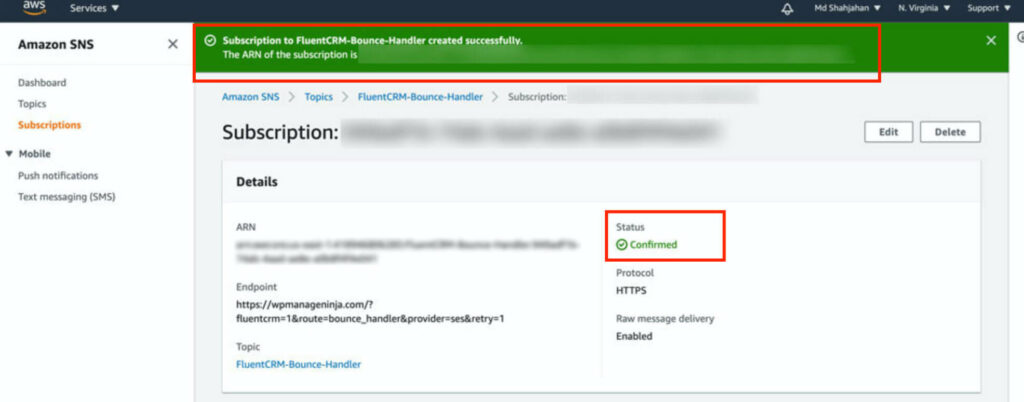Click the Delete button
The width and height of the screenshot is (1024, 402).
click(950, 132)
